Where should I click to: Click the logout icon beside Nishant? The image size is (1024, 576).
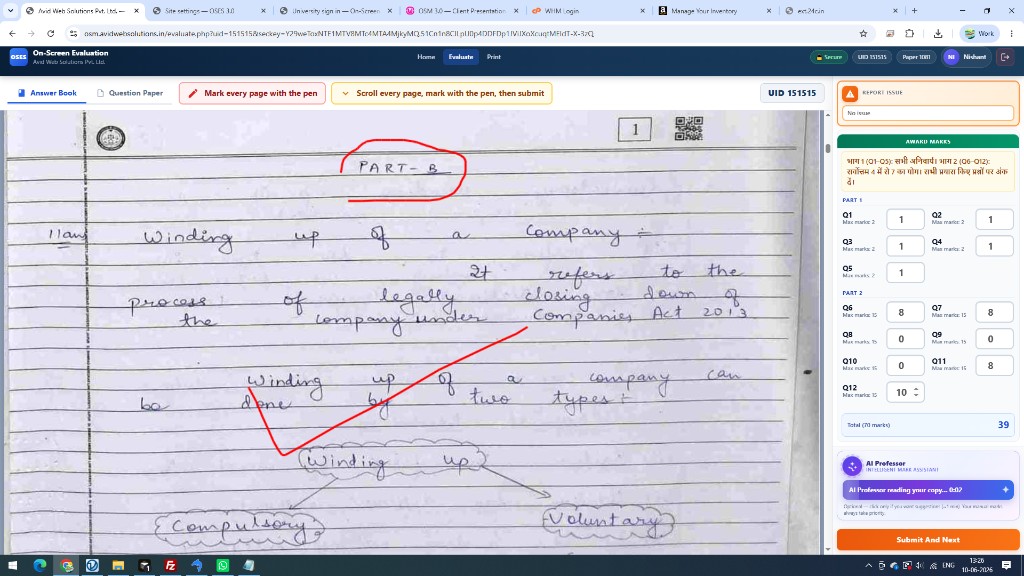tap(1005, 57)
